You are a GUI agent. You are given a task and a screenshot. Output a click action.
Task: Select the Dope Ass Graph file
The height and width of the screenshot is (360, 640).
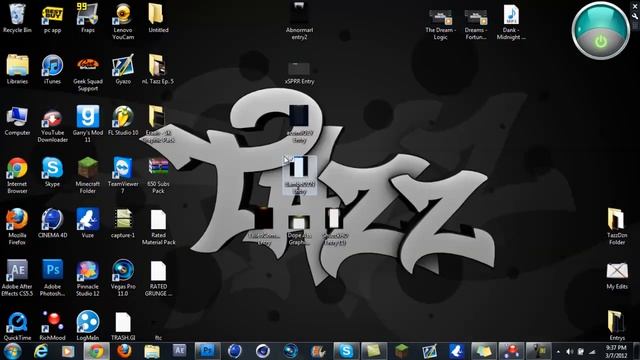pos(299,231)
